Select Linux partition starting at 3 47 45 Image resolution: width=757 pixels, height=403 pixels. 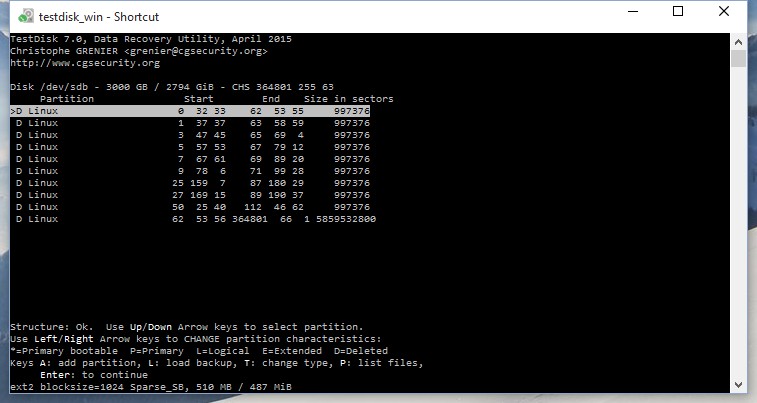(190, 135)
